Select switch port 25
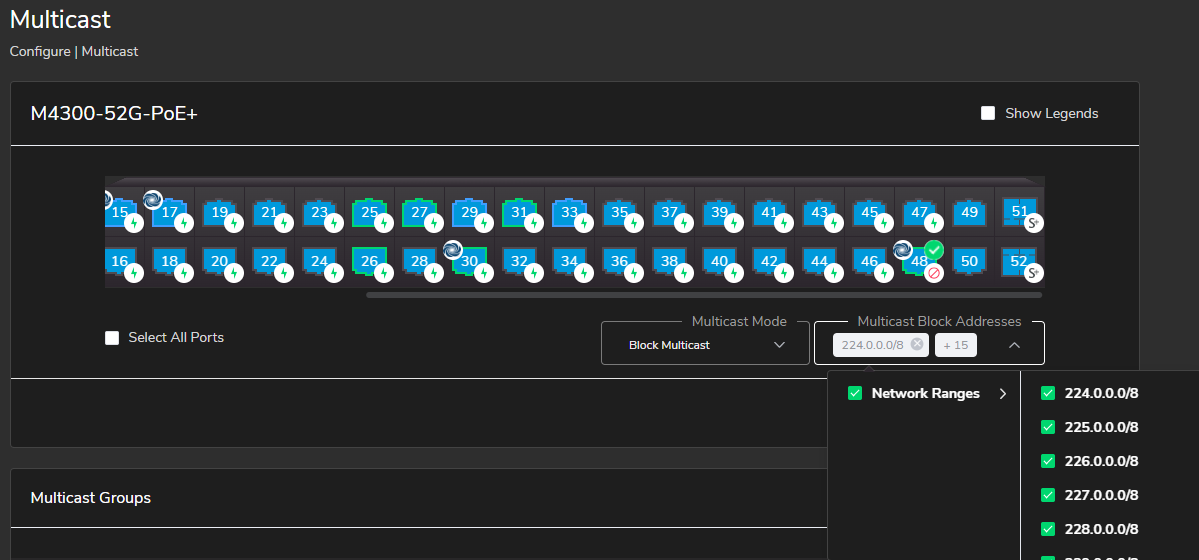1199x560 pixels. pyautogui.click(x=368, y=213)
